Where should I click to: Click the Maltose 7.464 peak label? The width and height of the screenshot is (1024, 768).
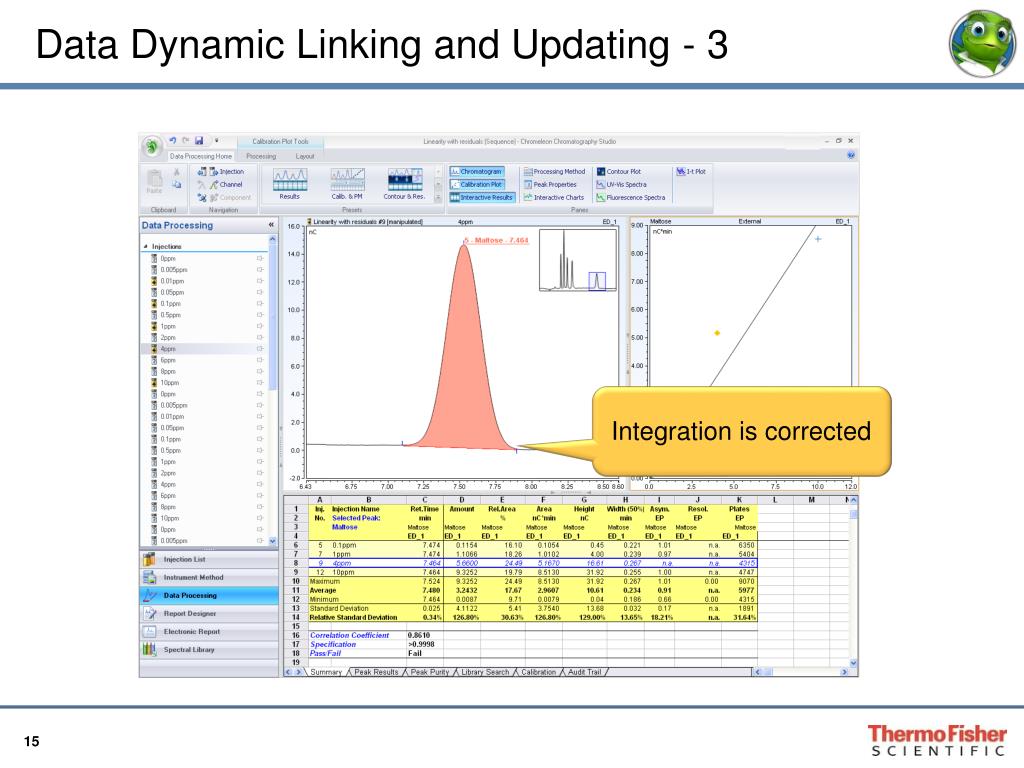(498, 240)
